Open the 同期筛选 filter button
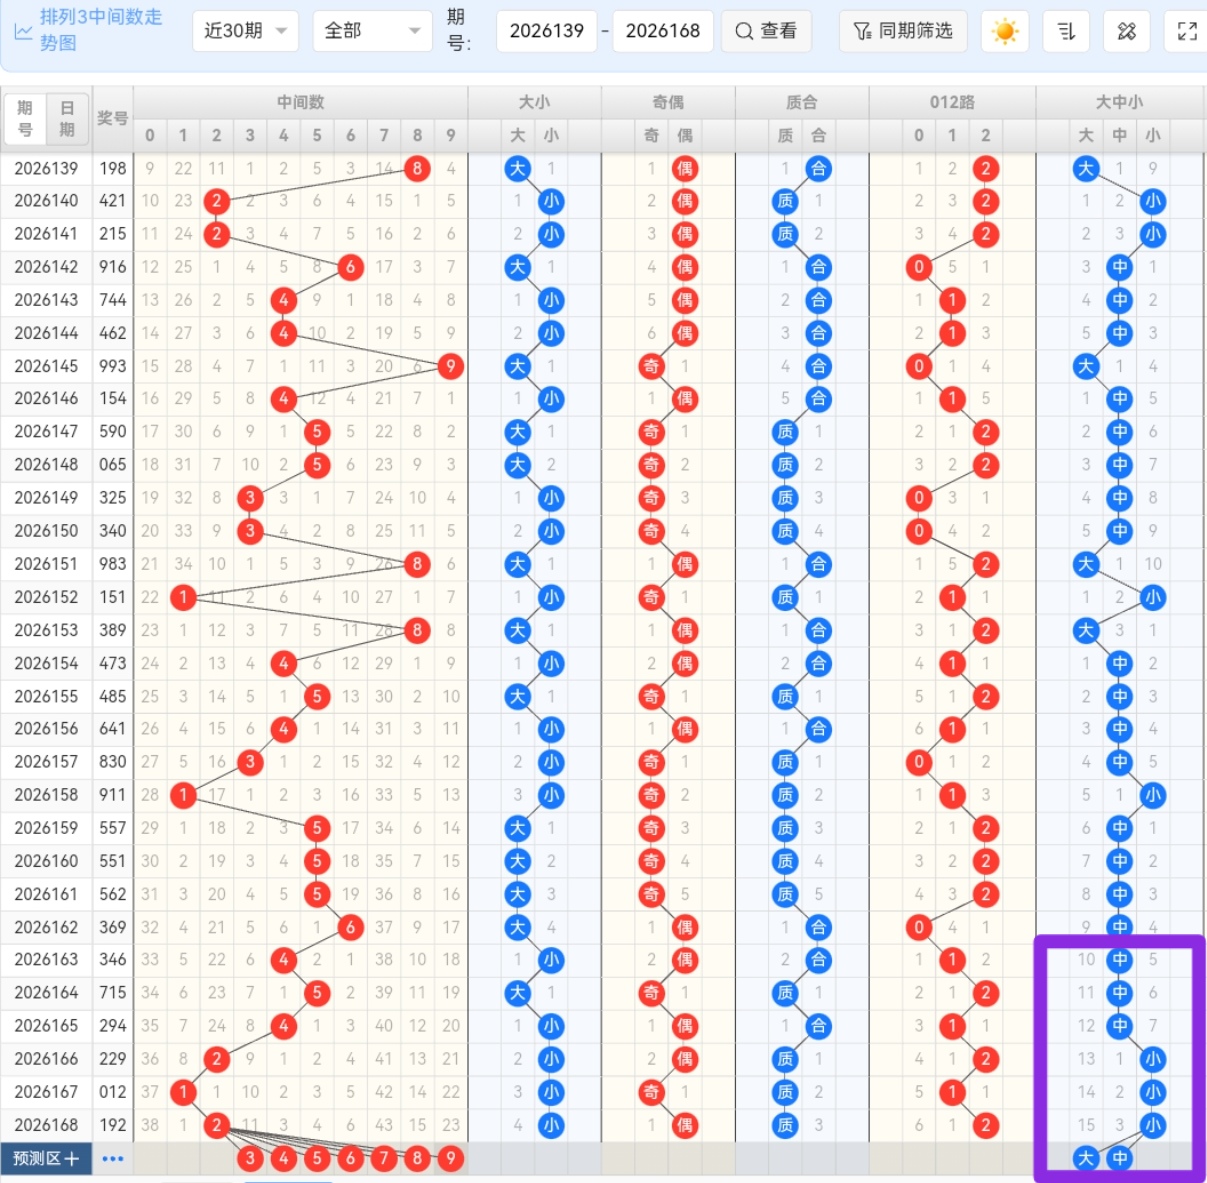The height and width of the screenshot is (1183, 1207). tap(903, 31)
